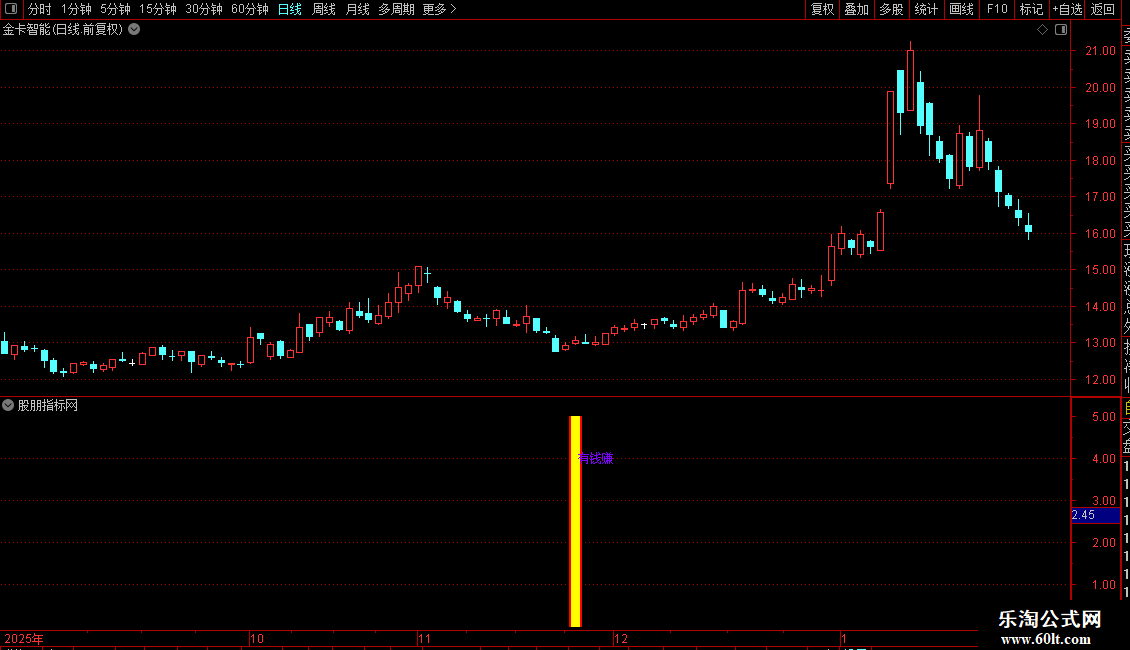The image size is (1130, 650).
Task: Expand the 股朋指标网 indicator dropdown
Action: pos(8,405)
